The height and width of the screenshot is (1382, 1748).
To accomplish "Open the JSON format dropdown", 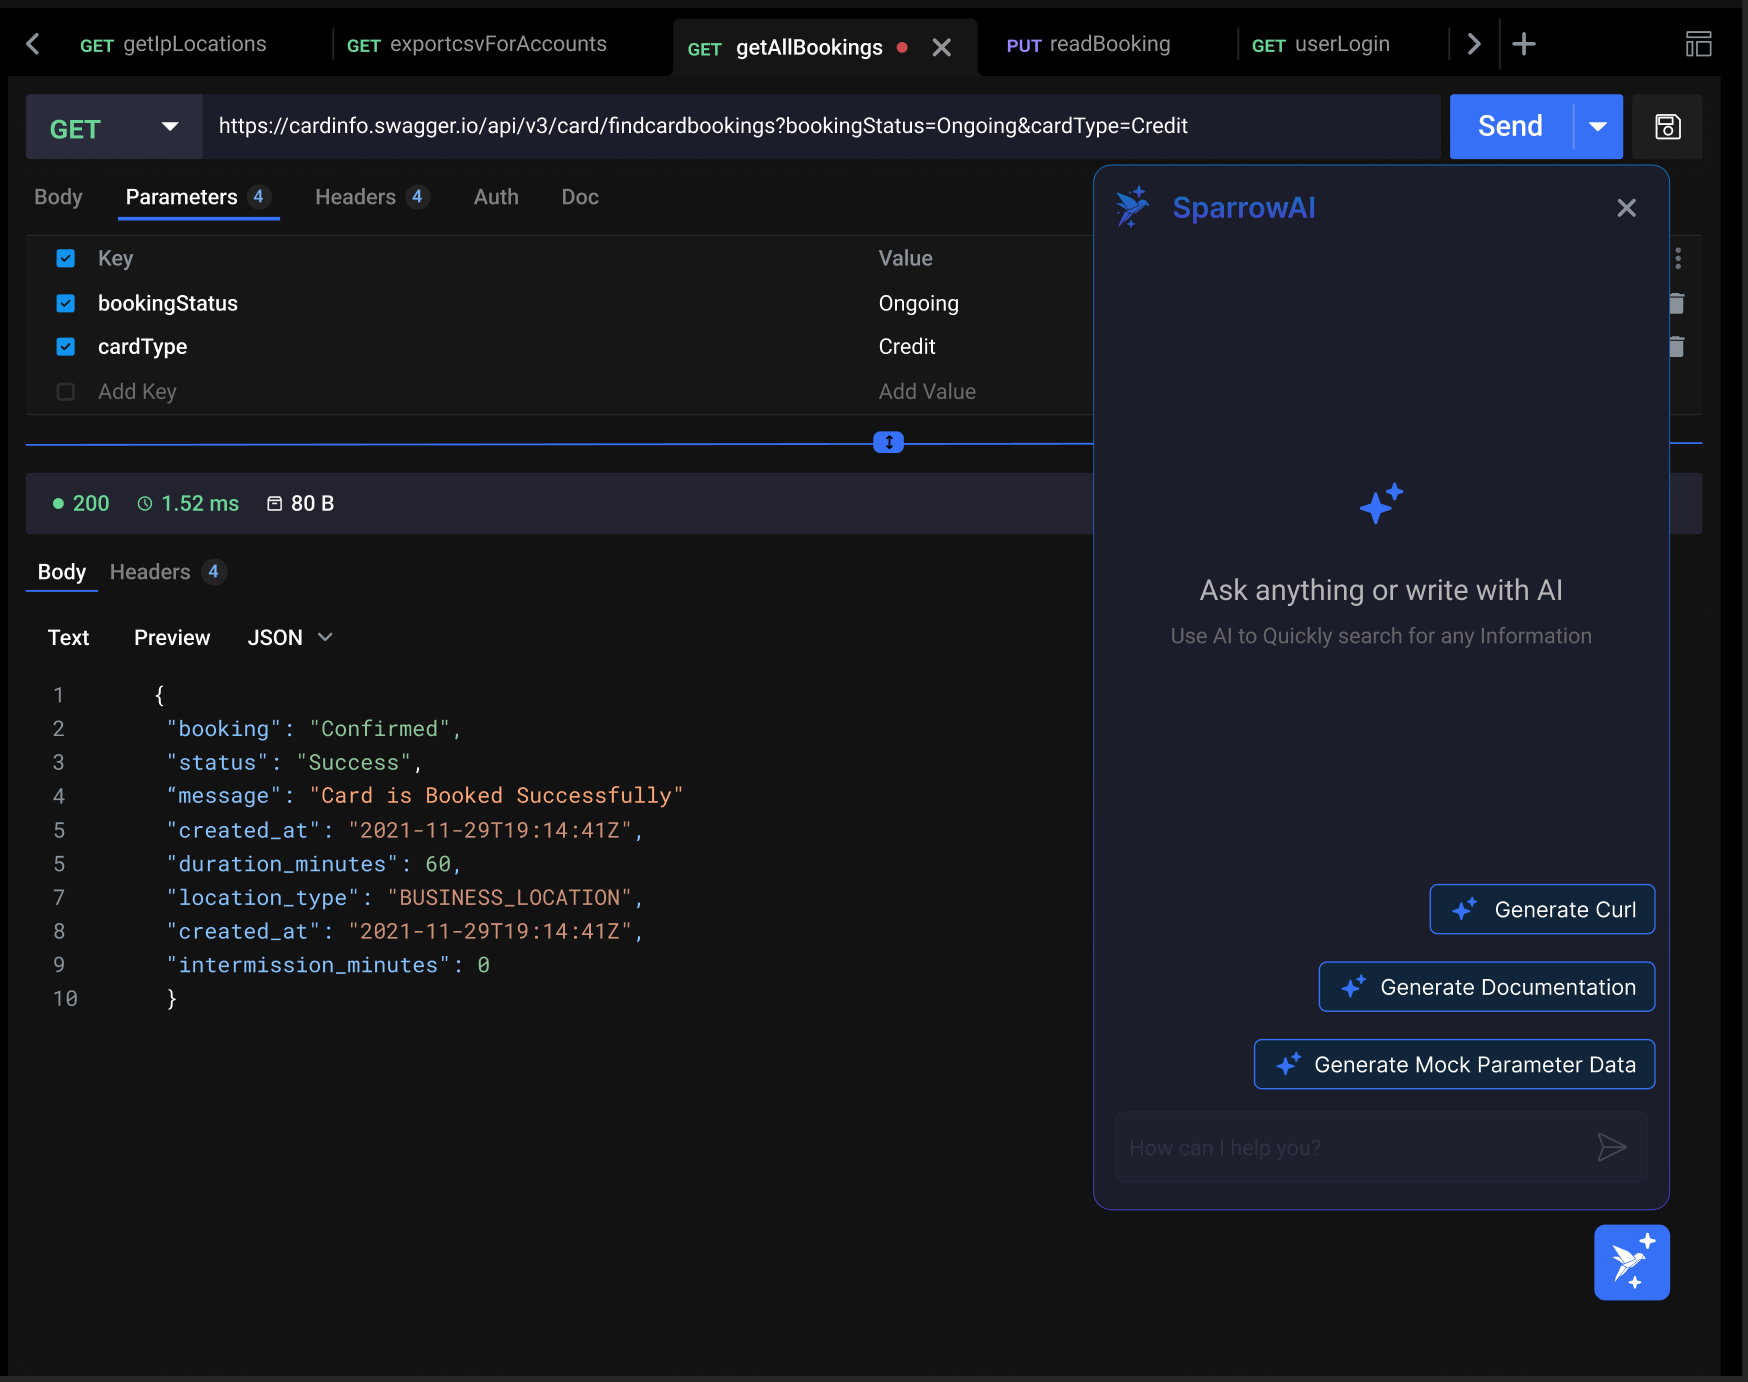I will [x=290, y=637].
